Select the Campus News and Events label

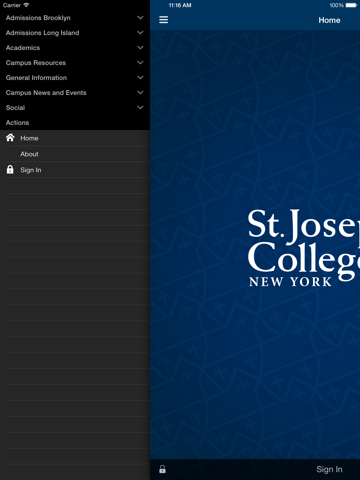[x=46, y=93]
